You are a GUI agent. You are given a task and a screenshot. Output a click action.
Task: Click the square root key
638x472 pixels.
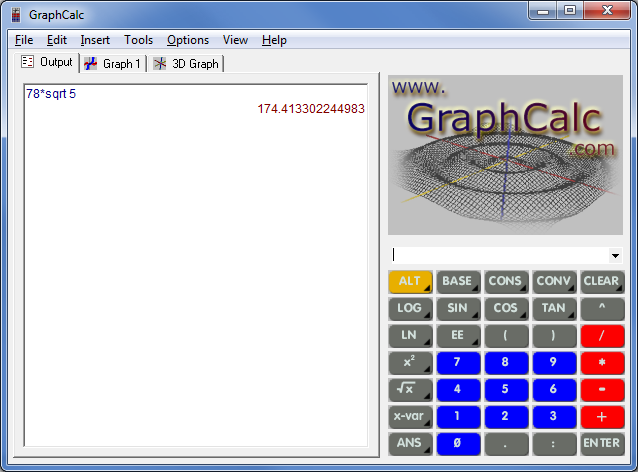click(410, 389)
